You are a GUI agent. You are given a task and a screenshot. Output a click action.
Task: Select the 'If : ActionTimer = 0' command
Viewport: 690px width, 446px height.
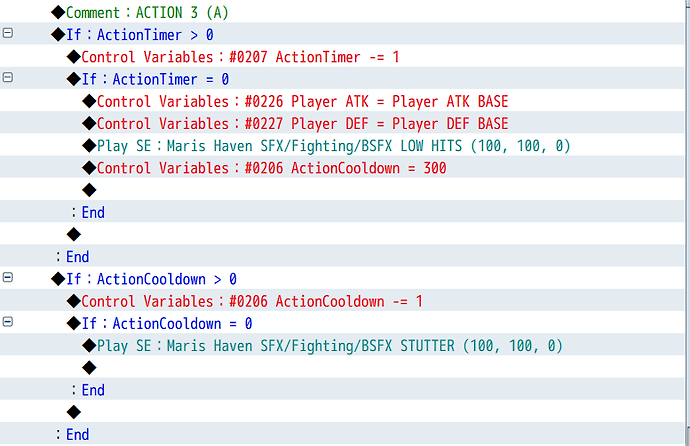tap(147, 80)
